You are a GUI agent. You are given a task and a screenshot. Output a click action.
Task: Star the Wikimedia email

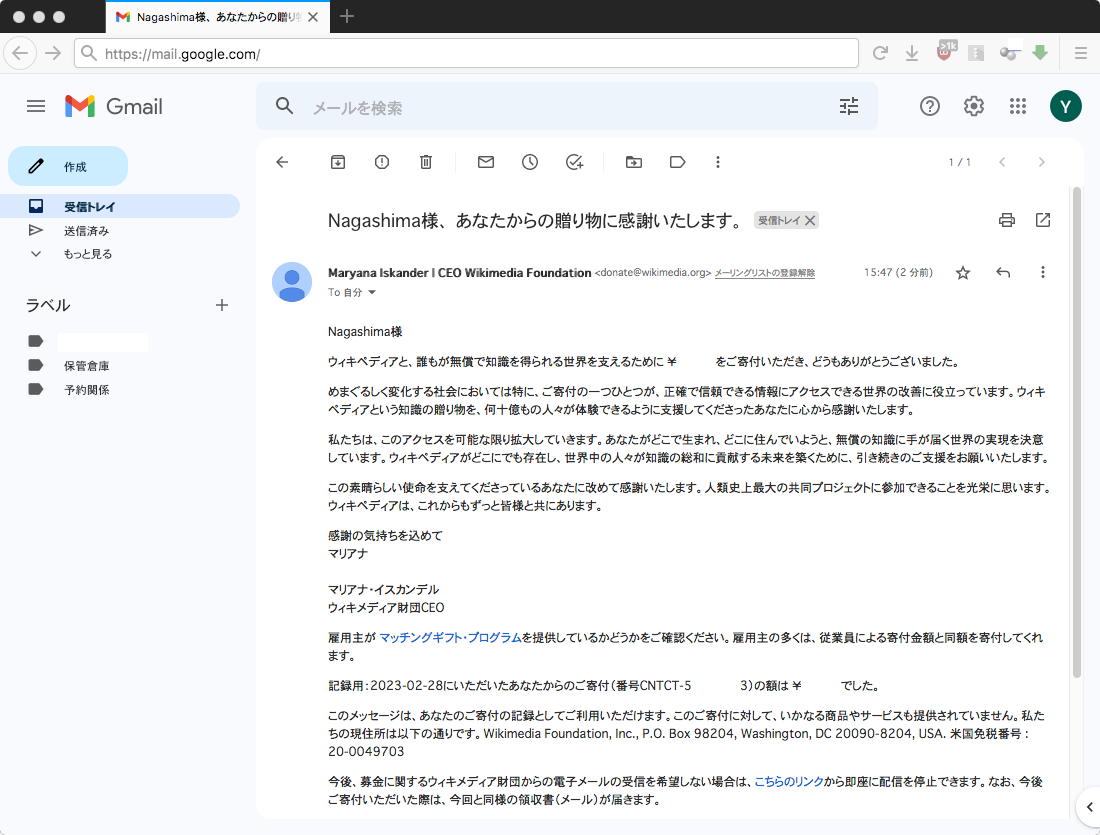[x=963, y=272]
